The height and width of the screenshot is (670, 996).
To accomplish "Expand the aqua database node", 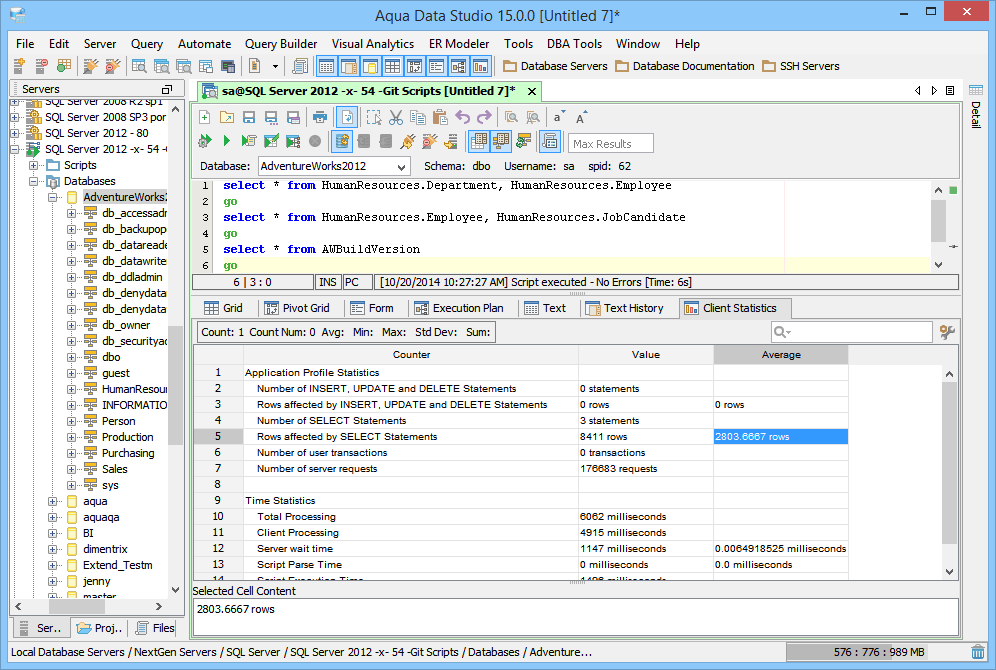I will pos(53,501).
